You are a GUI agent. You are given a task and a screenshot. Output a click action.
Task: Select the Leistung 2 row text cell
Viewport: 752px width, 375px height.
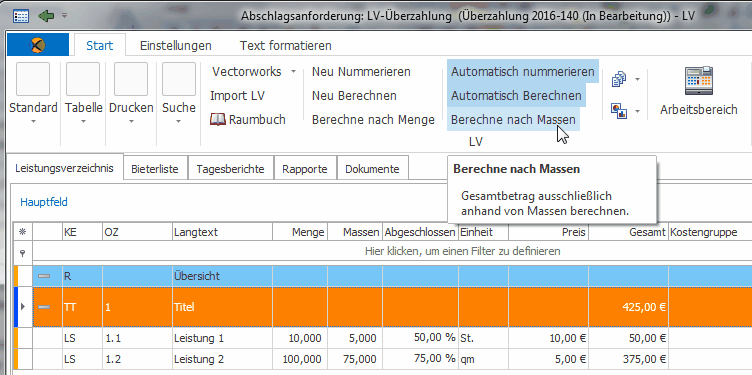tap(222, 359)
